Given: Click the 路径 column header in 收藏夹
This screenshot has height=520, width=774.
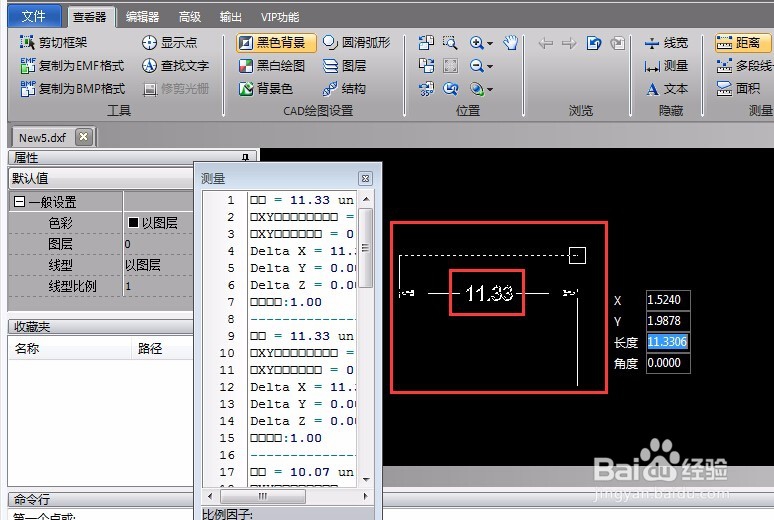Looking at the screenshot, I should coord(163,348).
